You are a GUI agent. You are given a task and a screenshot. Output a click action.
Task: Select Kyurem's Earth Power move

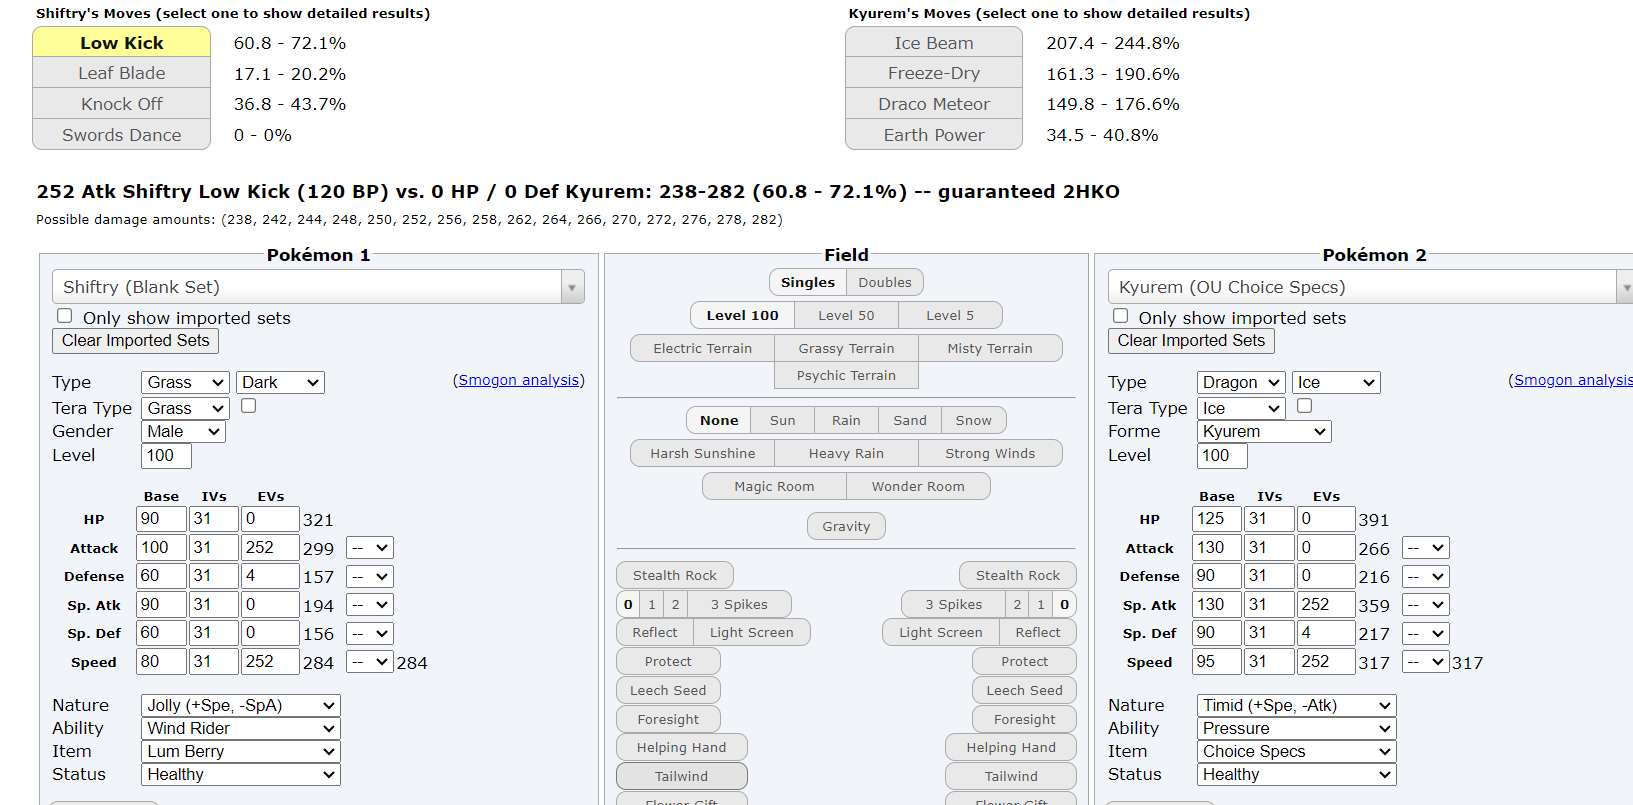pyautogui.click(x=933, y=135)
